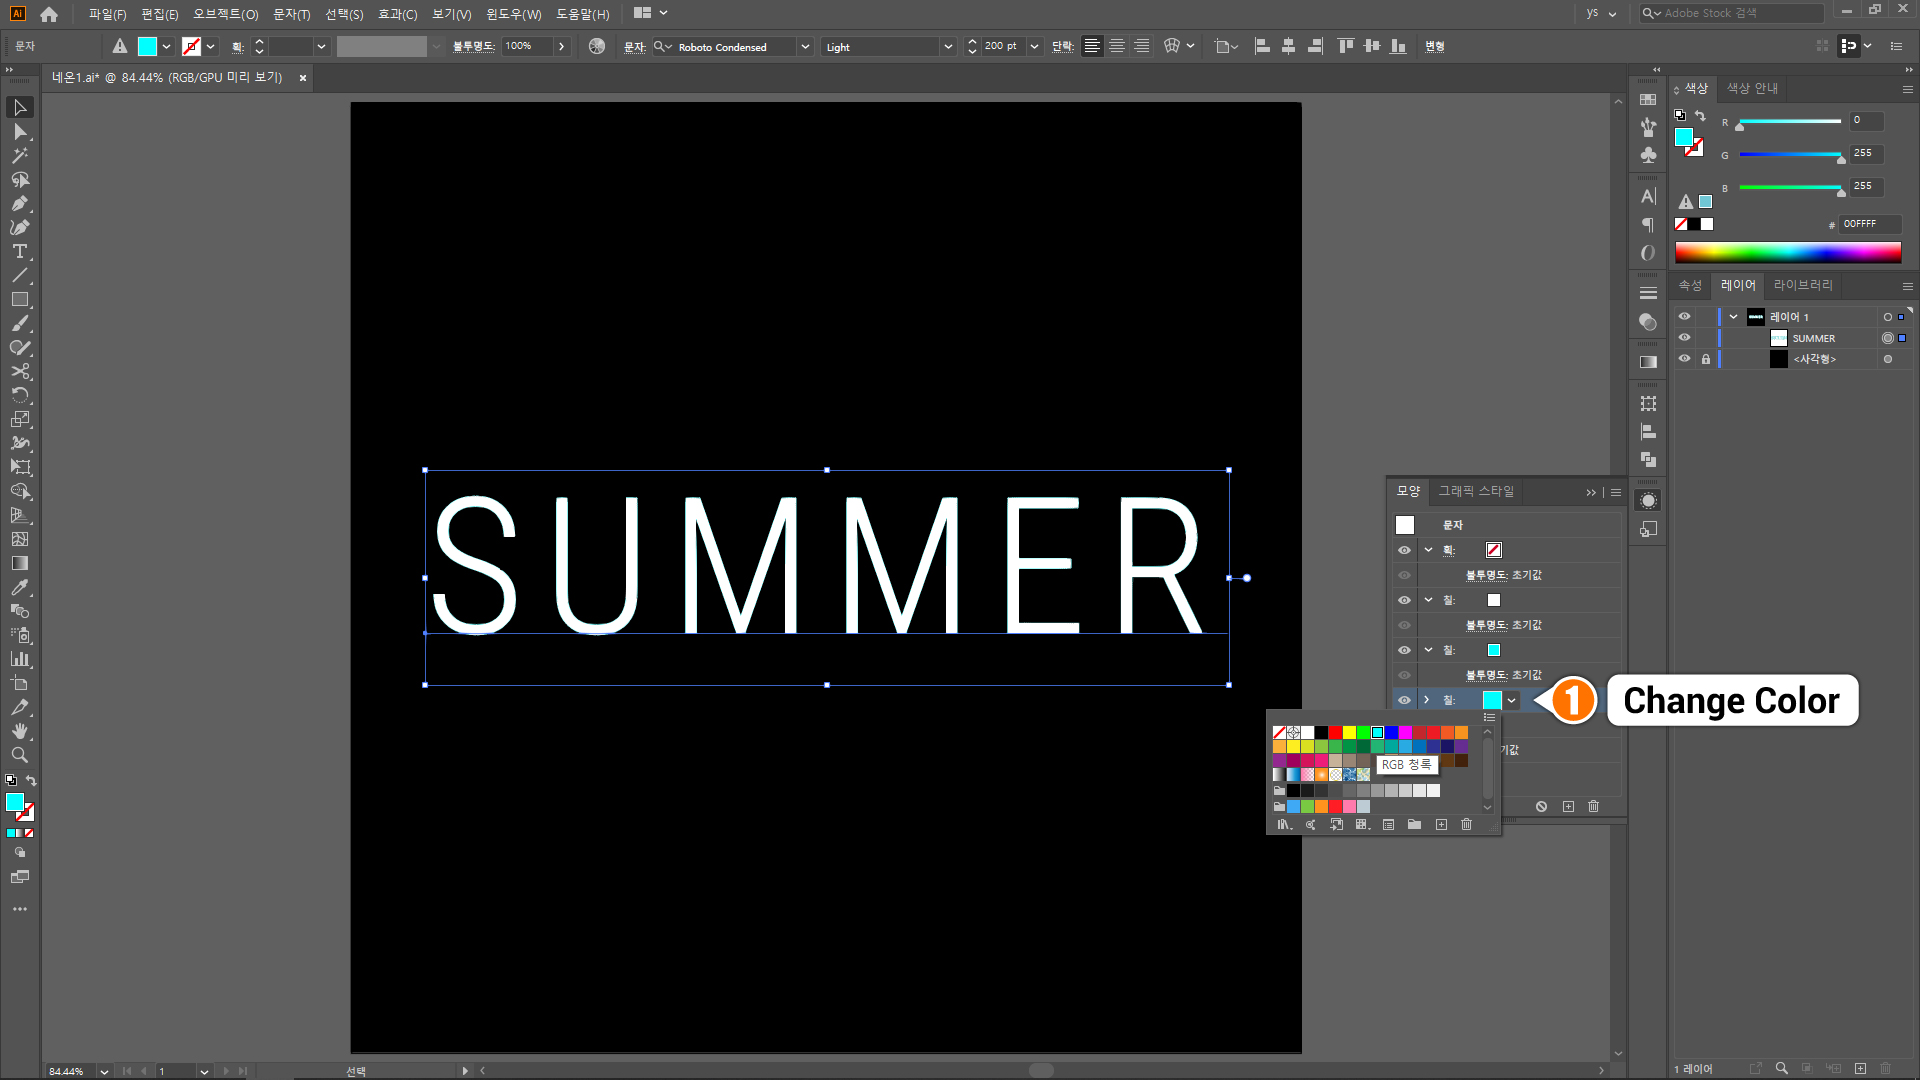The width and height of the screenshot is (1920, 1080).
Task: Hide the SUMMER layer visibility
Action: [1684, 338]
